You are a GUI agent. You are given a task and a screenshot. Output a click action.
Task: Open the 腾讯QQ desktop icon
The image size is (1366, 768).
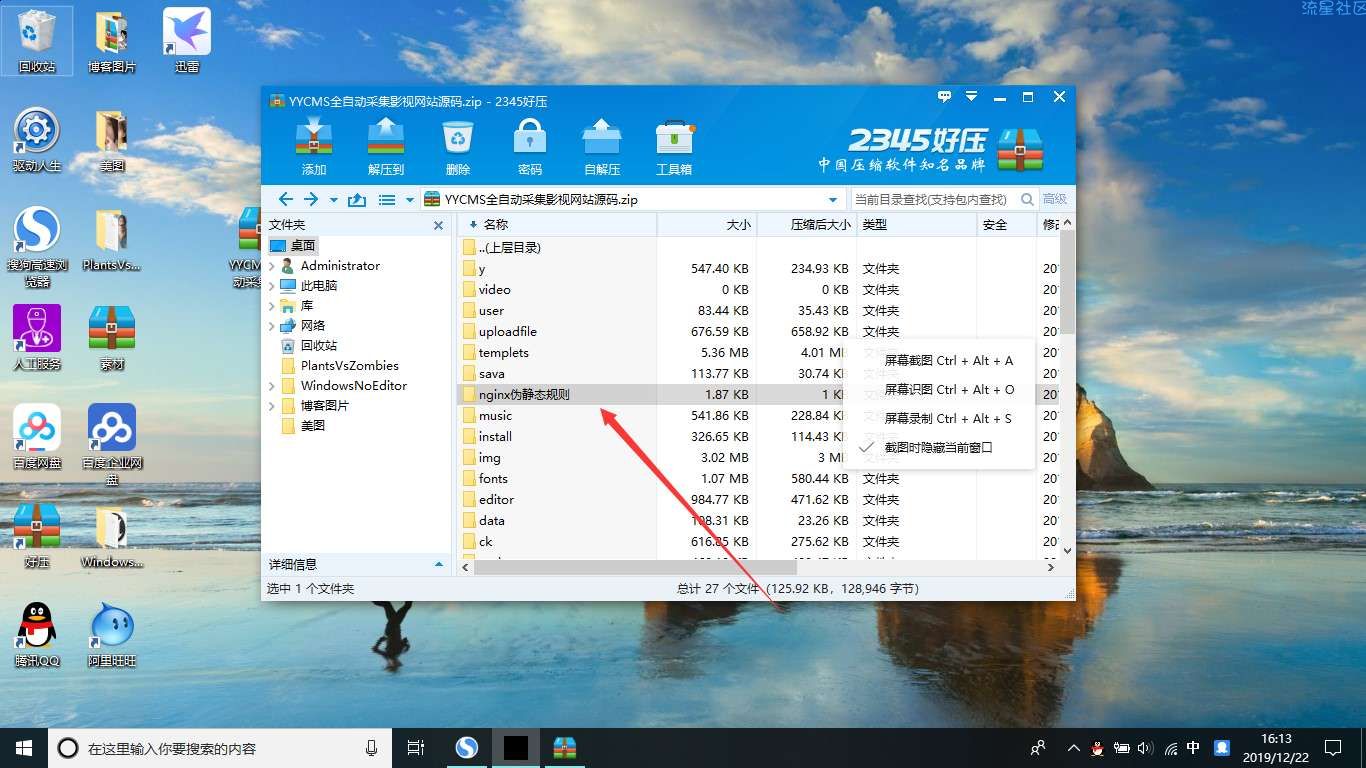point(37,635)
